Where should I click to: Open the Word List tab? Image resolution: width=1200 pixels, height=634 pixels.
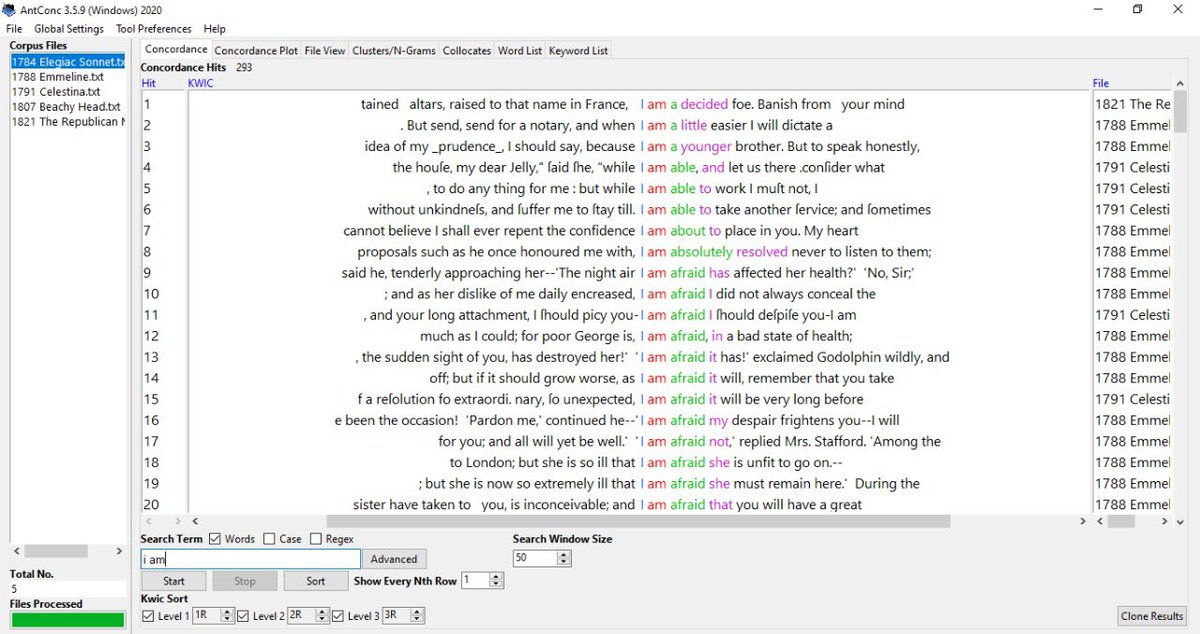tap(520, 51)
